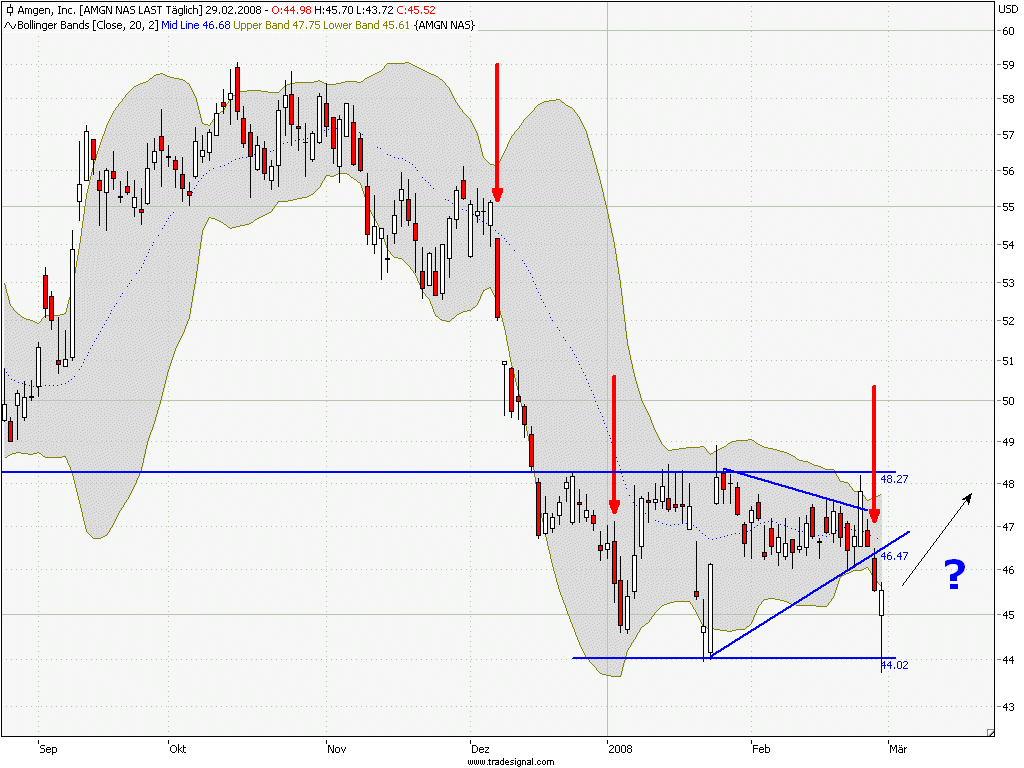This screenshot has height=768, width=1024.
Task: Select the Bollinger Bands [Close, 20, 2] label
Action: coord(88,25)
